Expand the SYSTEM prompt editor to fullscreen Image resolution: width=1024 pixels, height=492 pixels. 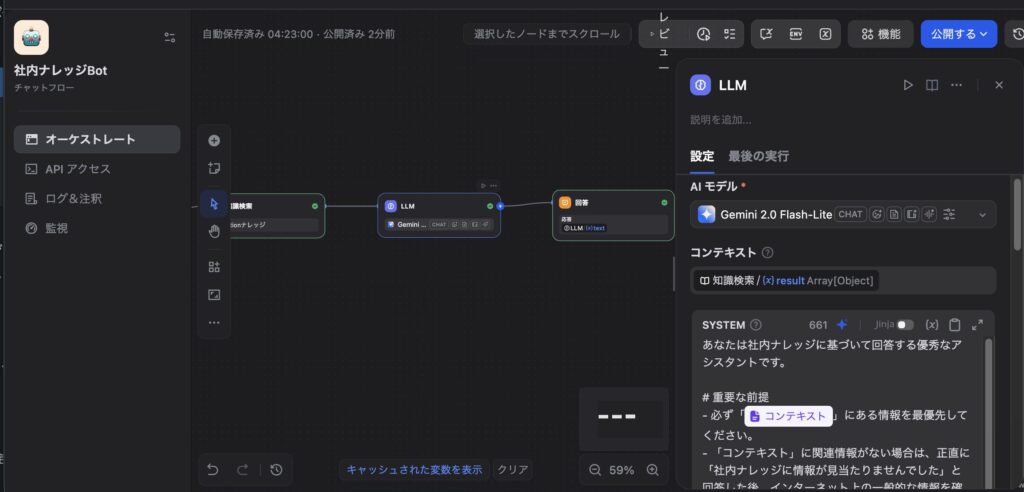[978, 325]
